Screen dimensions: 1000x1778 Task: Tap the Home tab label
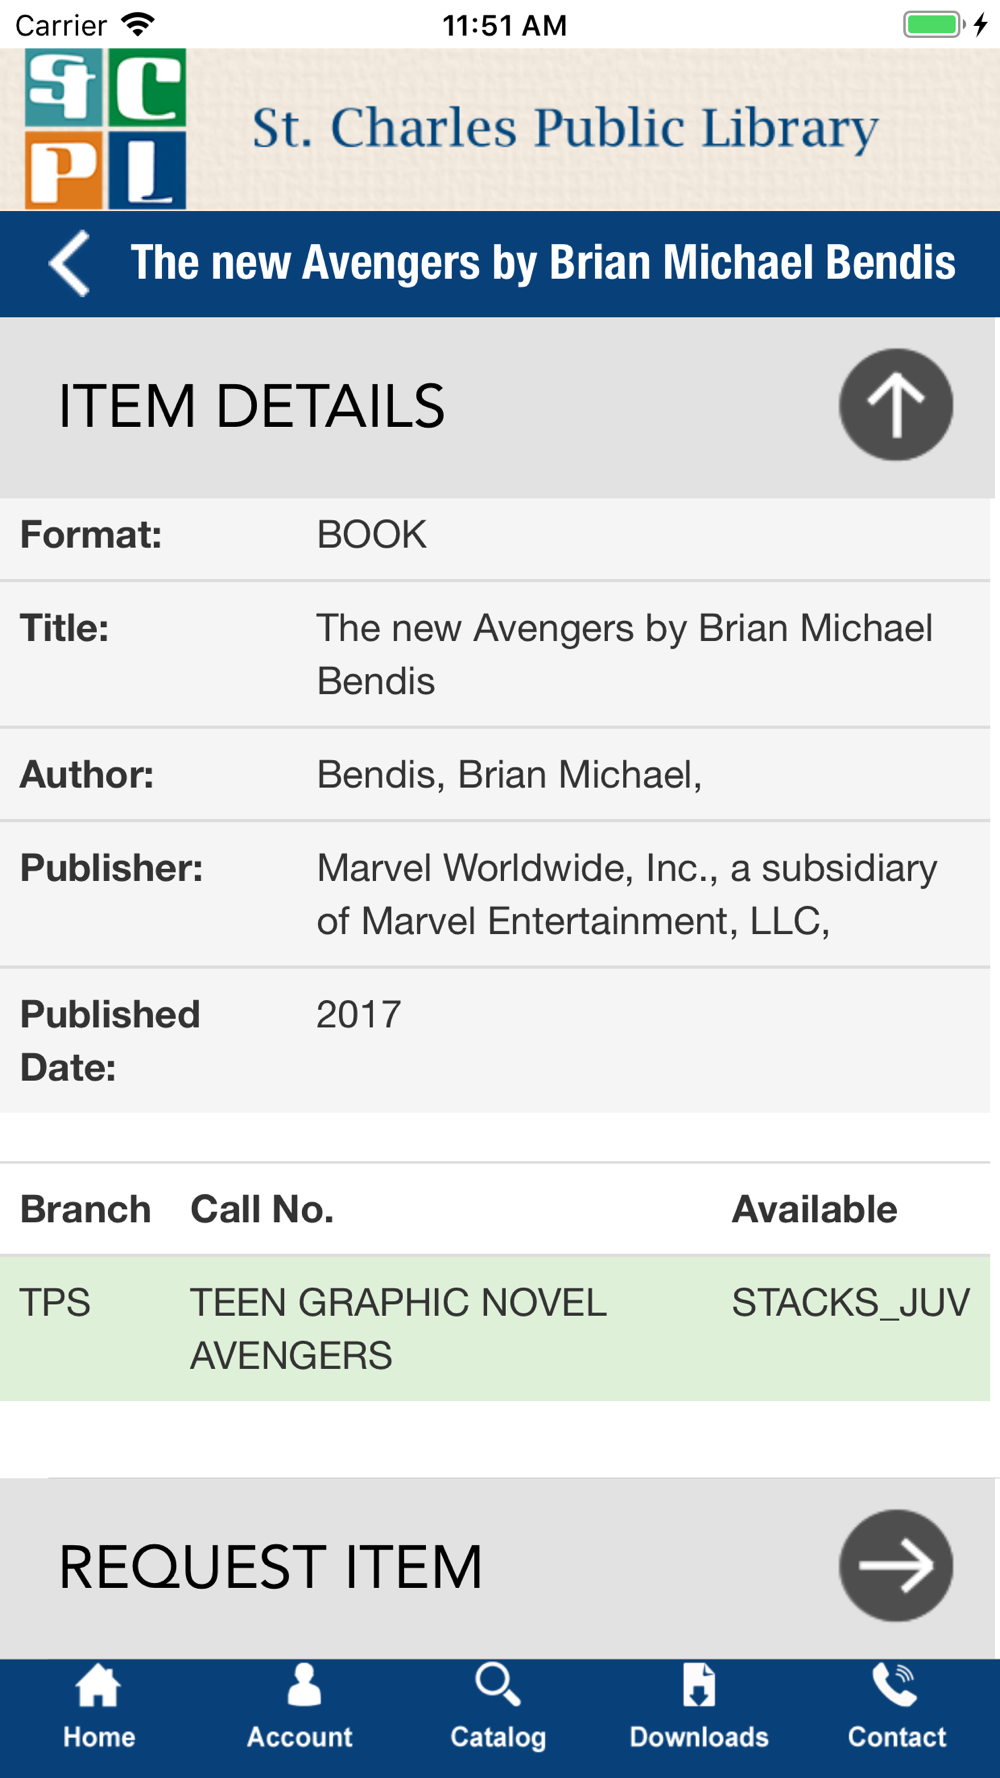tap(99, 1737)
